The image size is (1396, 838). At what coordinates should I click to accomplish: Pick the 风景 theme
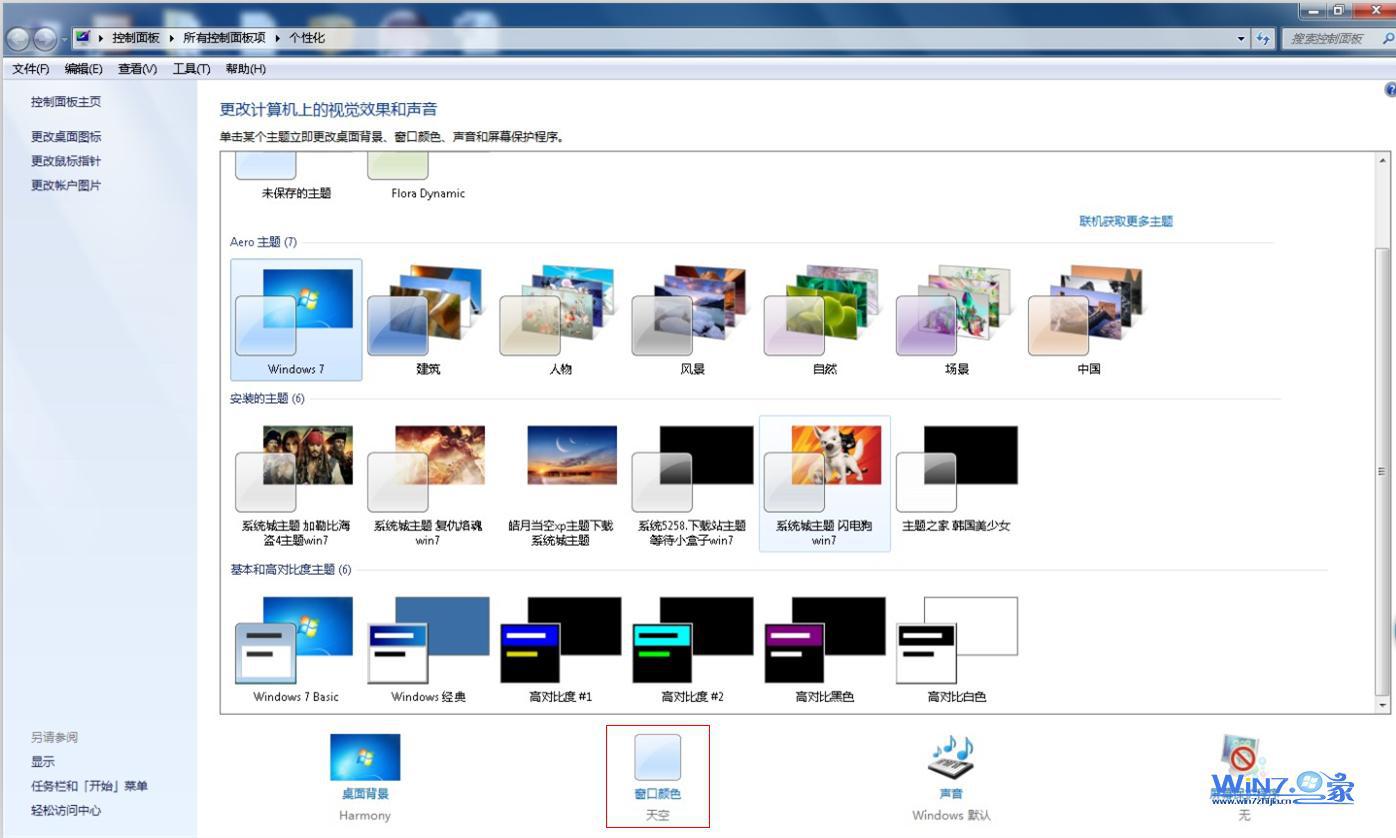pyautogui.click(x=692, y=320)
